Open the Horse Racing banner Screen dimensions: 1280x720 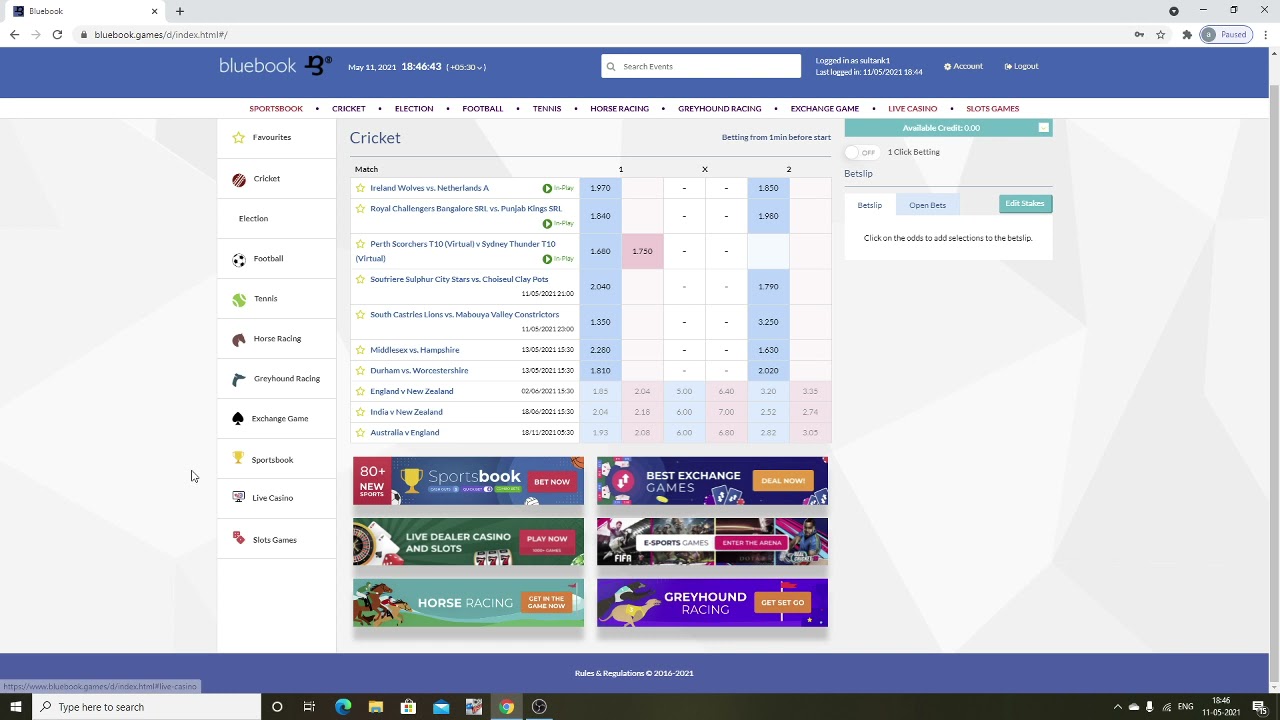coord(468,603)
